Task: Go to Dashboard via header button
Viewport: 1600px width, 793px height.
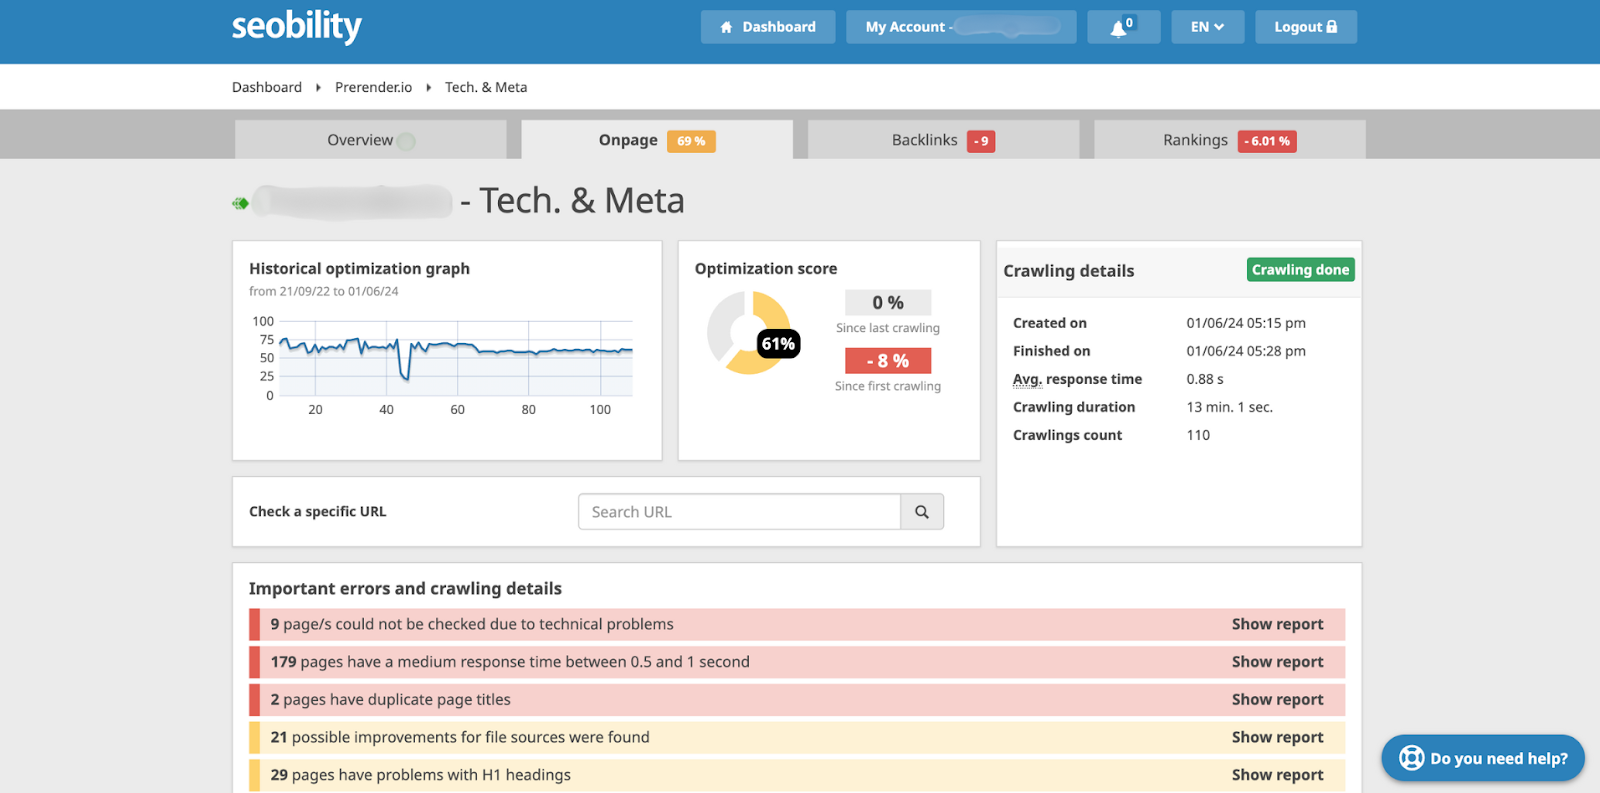Action: coord(768,27)
